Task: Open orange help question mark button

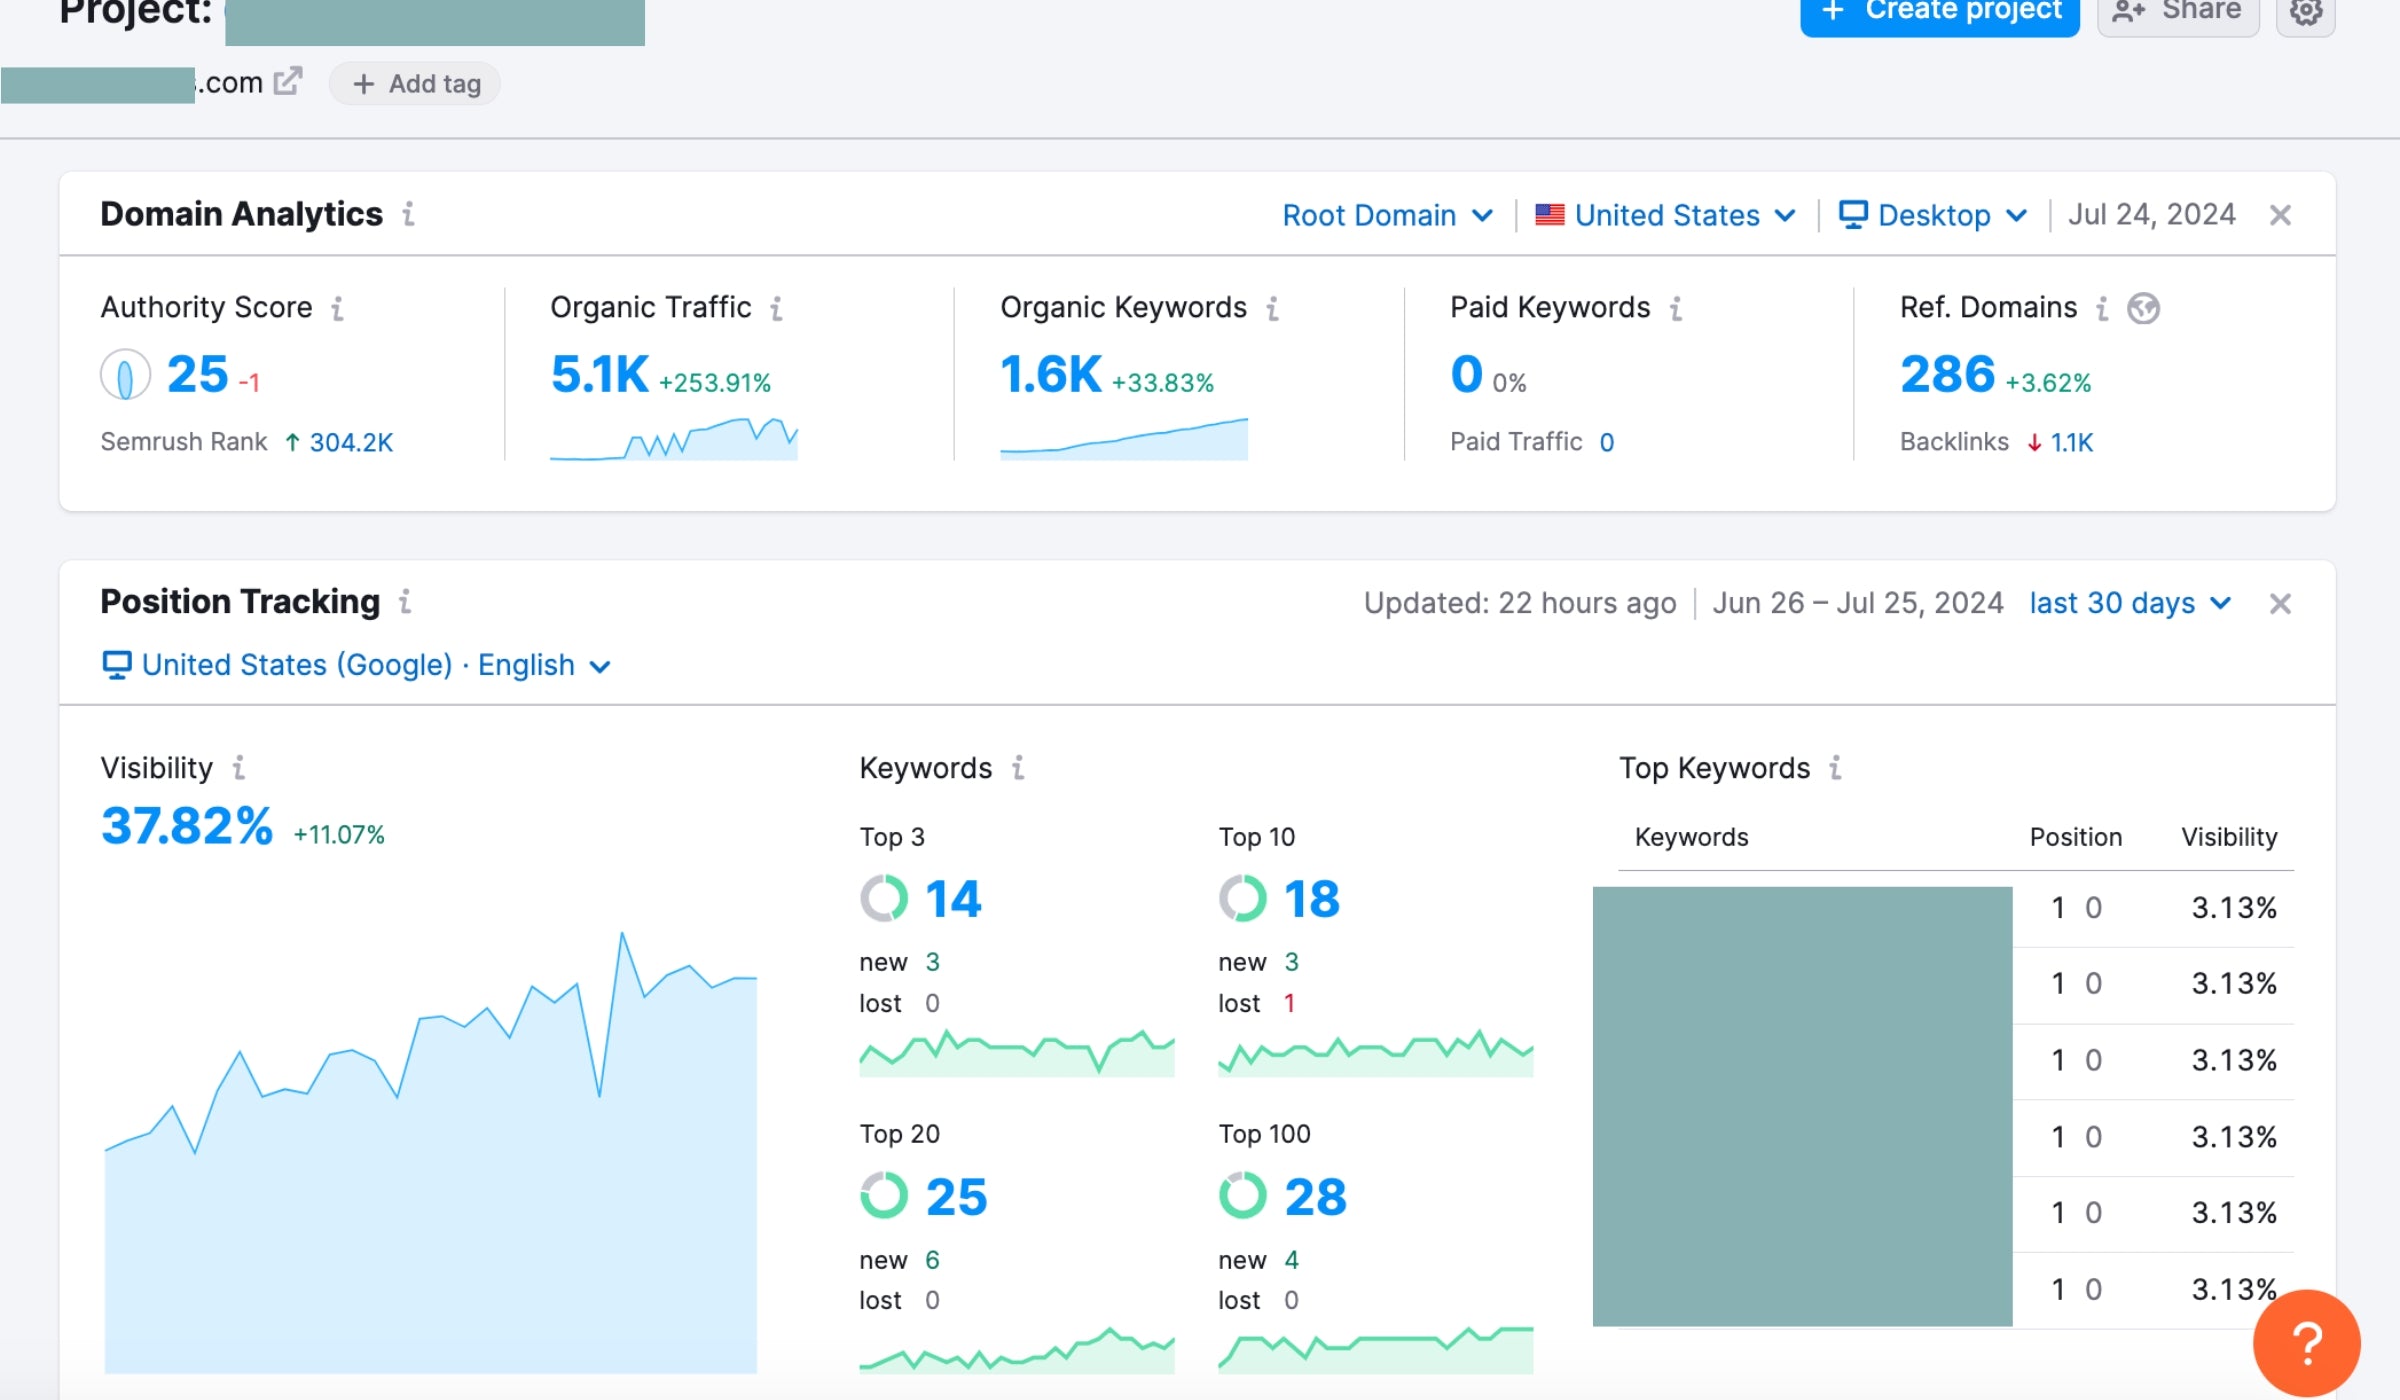Action: pyautogui.click(x=2306, y=1343)
